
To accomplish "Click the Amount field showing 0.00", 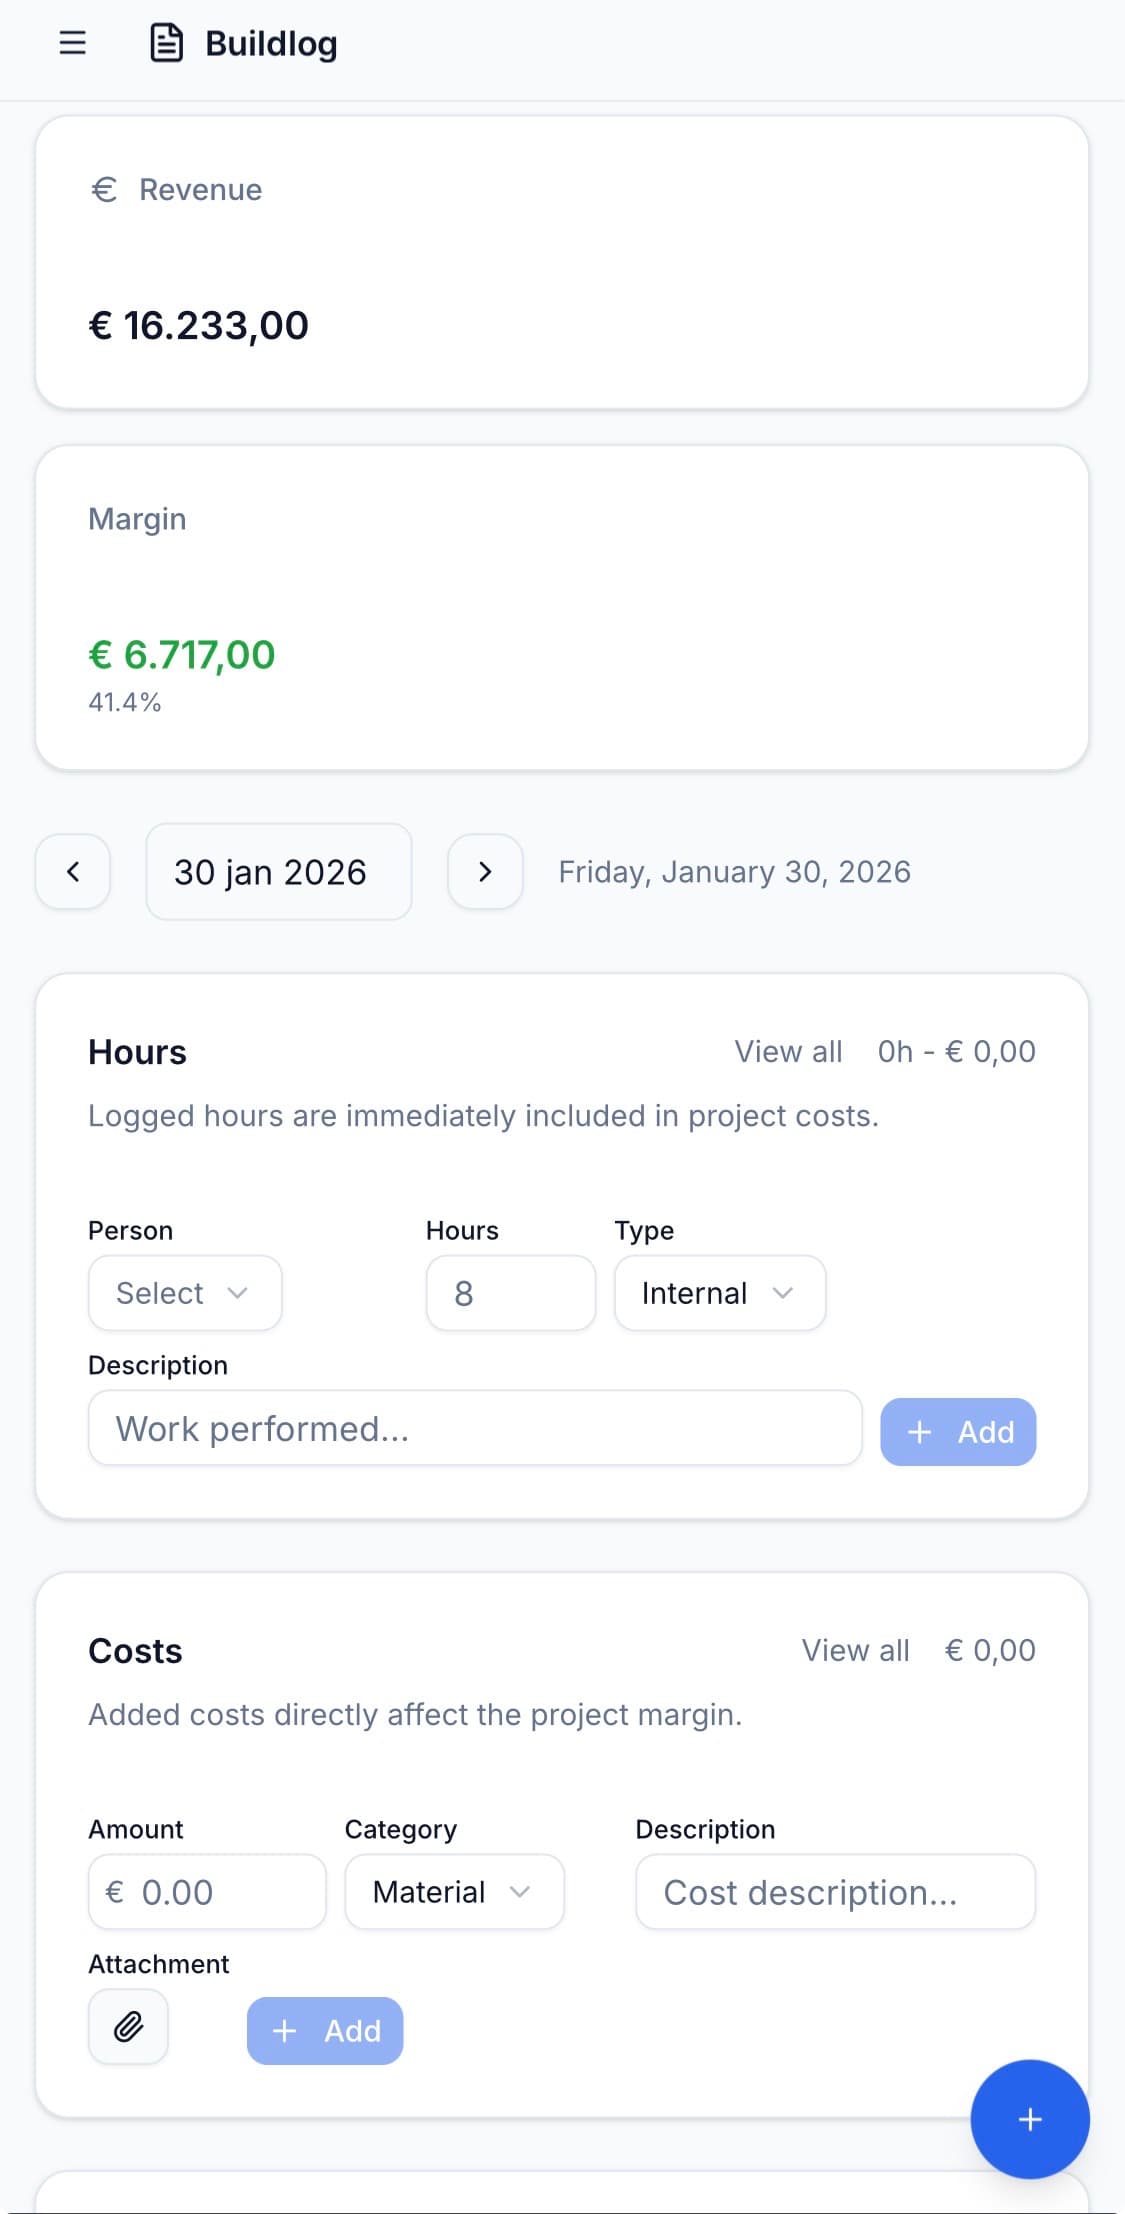I will [x=206, y=1891].
